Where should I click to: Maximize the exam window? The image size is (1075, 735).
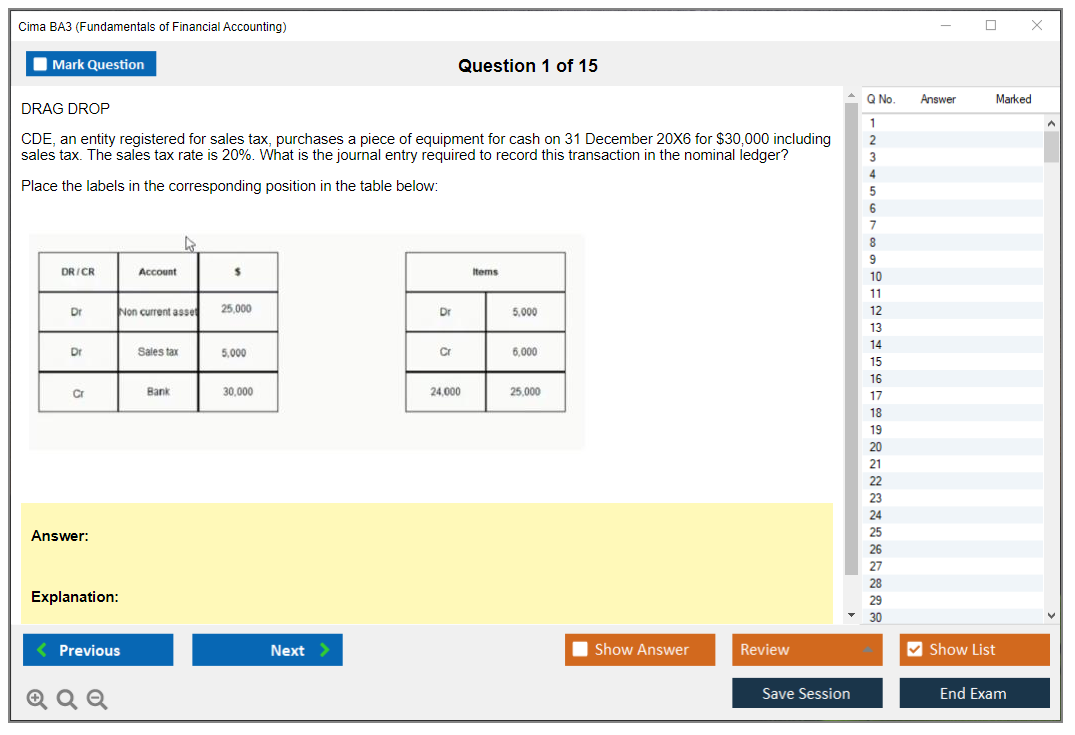tap(991, 26)
